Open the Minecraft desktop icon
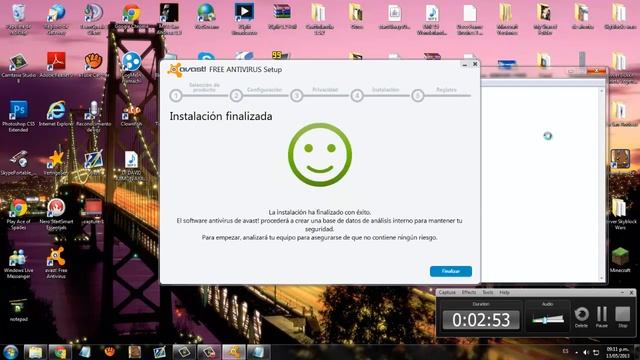The image size is (640, 360). click(620, 260)
